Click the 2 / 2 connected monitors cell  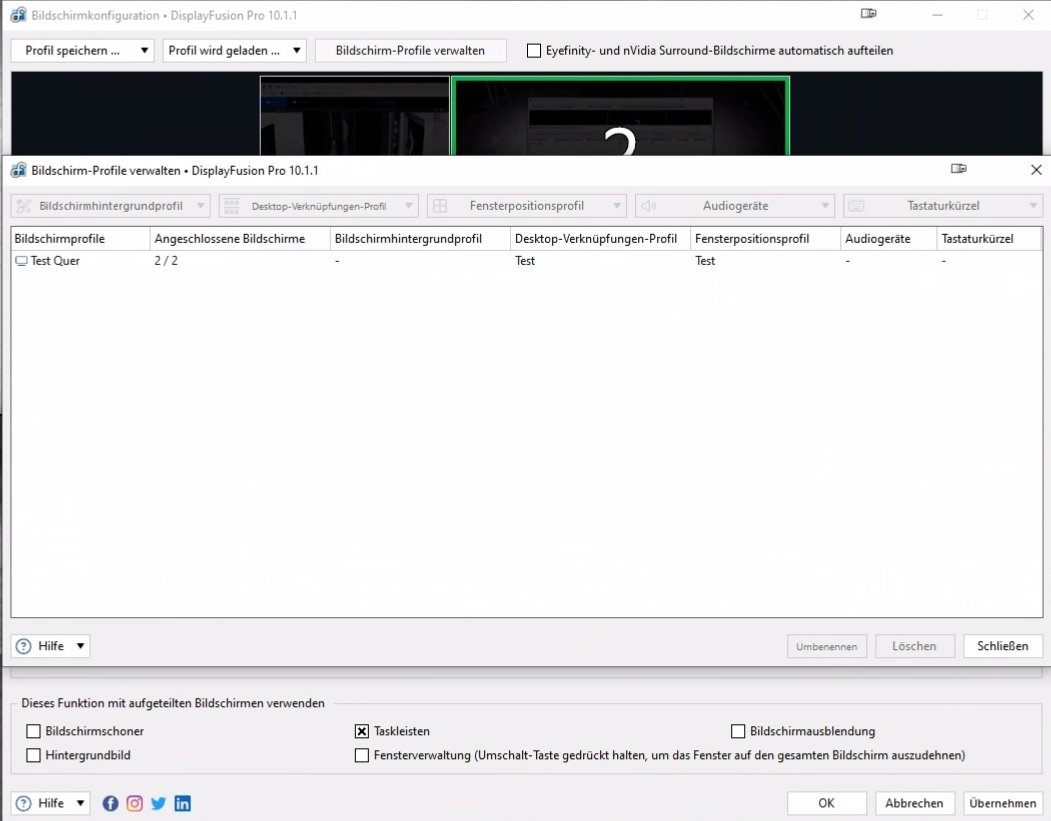click(166, 261)
